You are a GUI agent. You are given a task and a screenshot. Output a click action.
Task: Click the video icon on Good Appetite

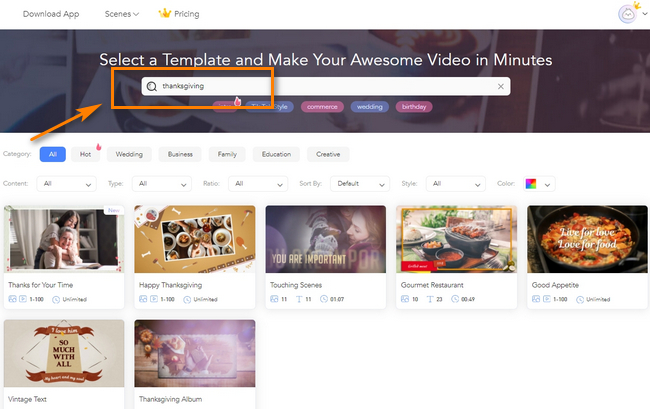click(x=547, y=299)
